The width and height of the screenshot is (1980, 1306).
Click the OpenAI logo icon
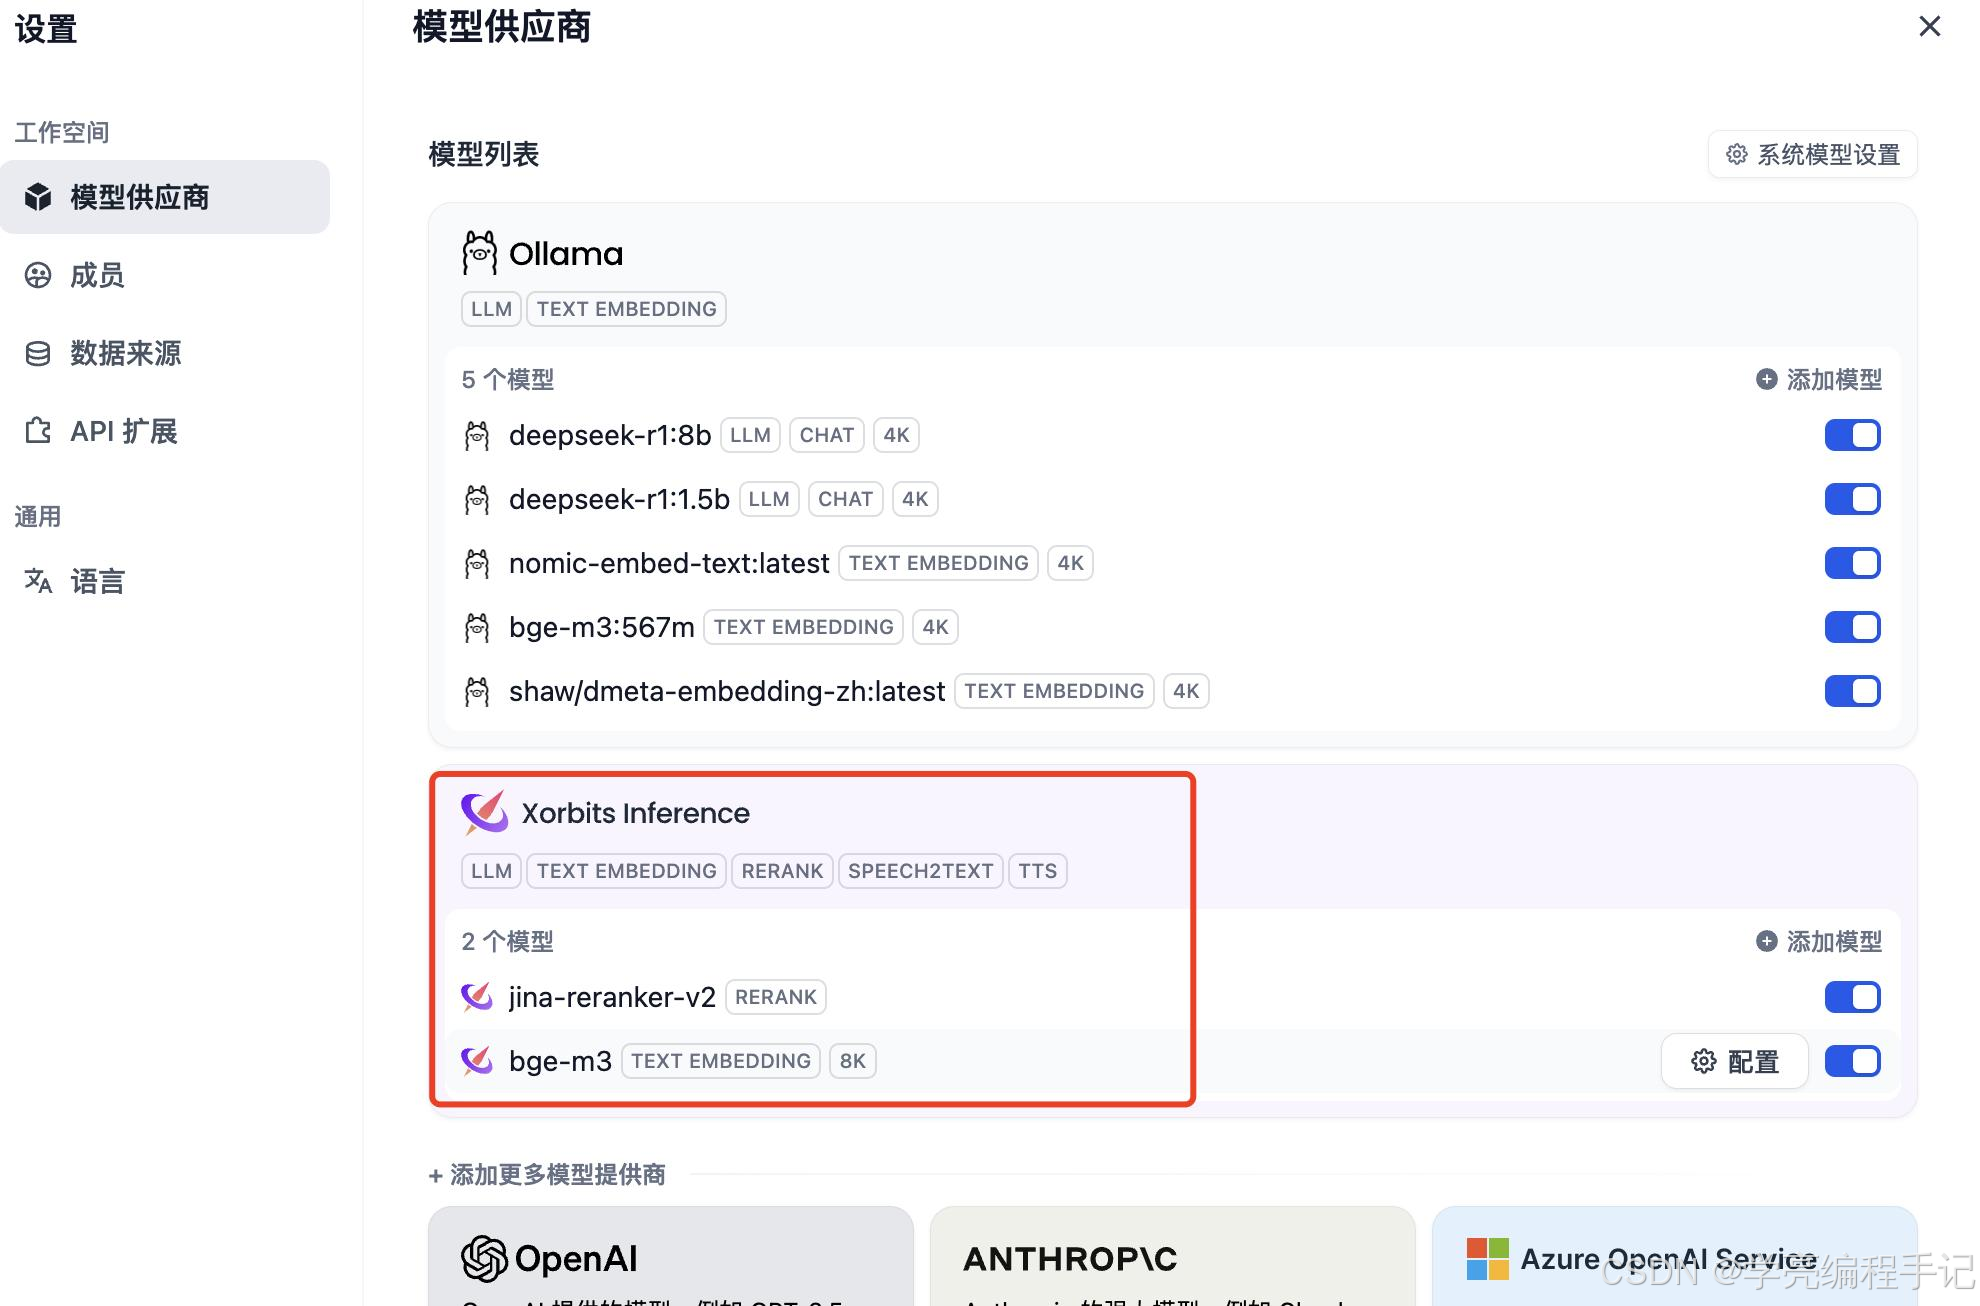click(x=484, y=1258)
